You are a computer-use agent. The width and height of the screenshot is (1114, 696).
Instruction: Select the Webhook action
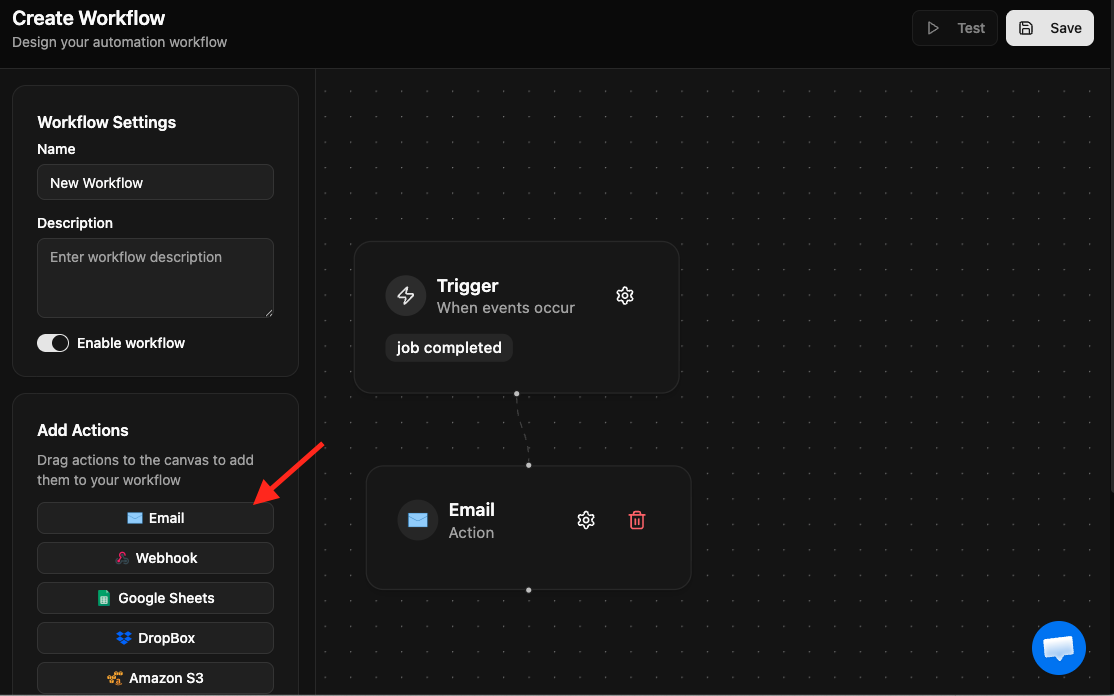click(155, 558)
